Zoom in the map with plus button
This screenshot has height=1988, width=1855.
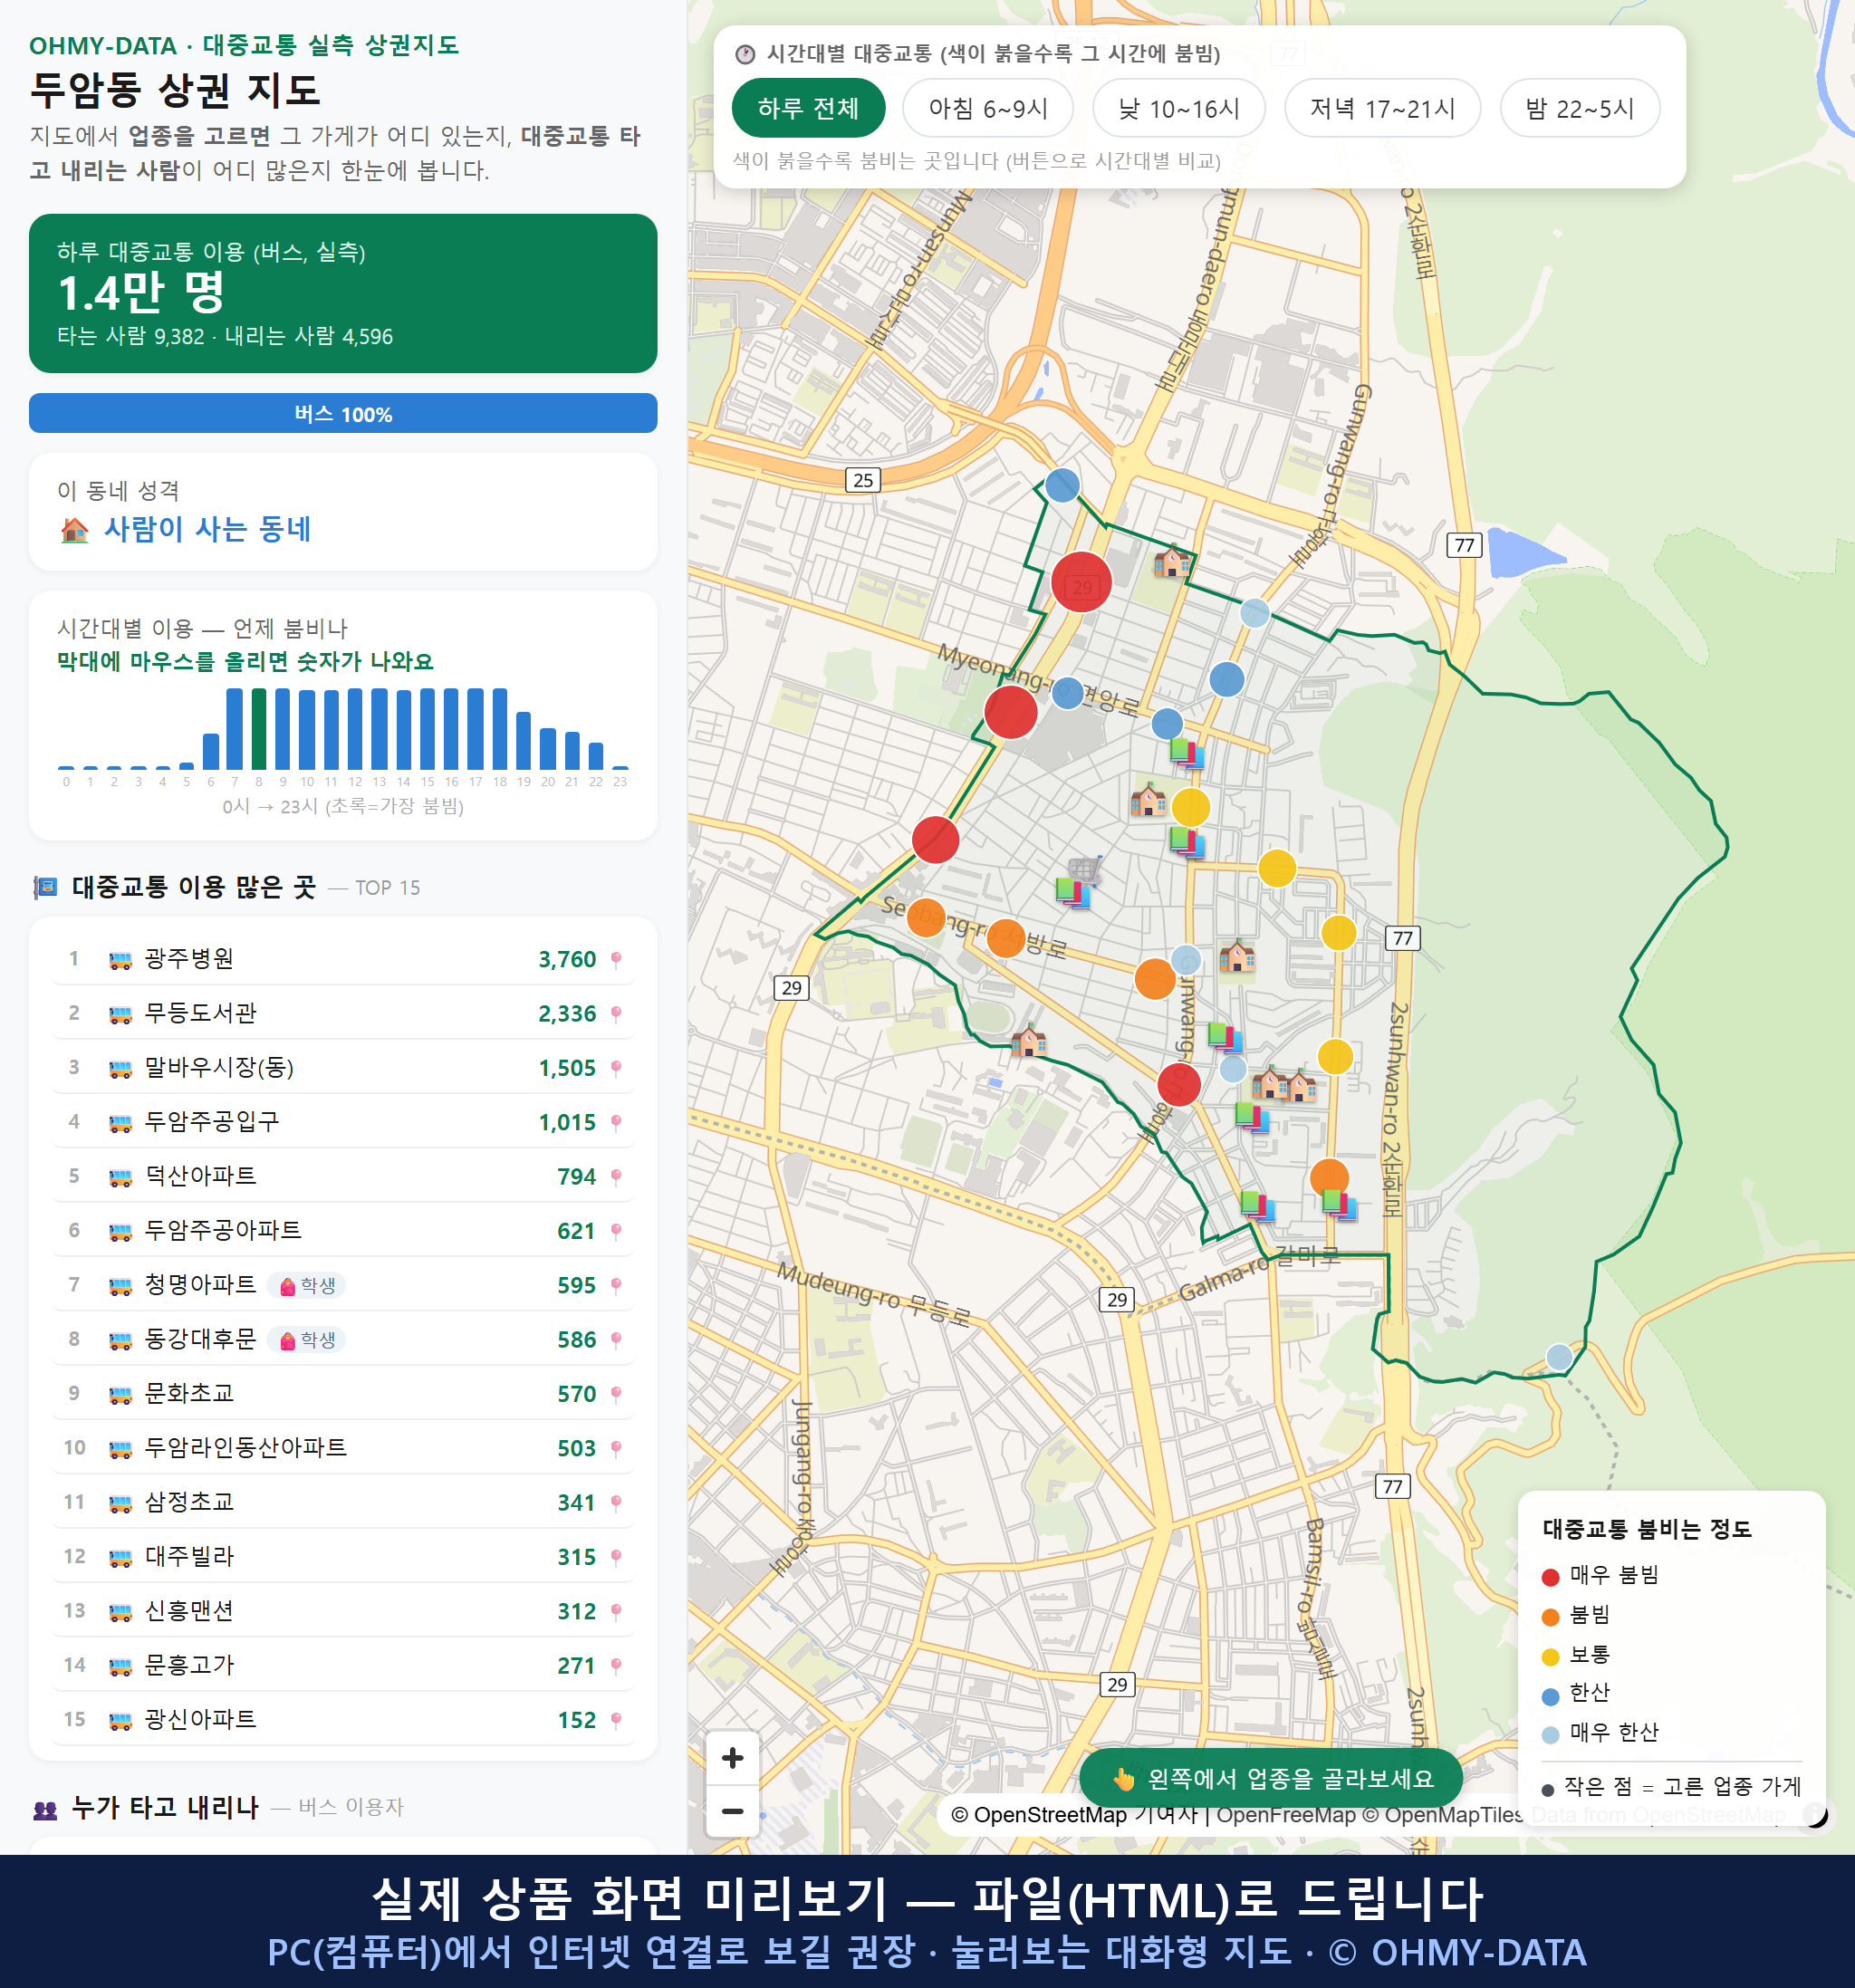coord(733,1758)
